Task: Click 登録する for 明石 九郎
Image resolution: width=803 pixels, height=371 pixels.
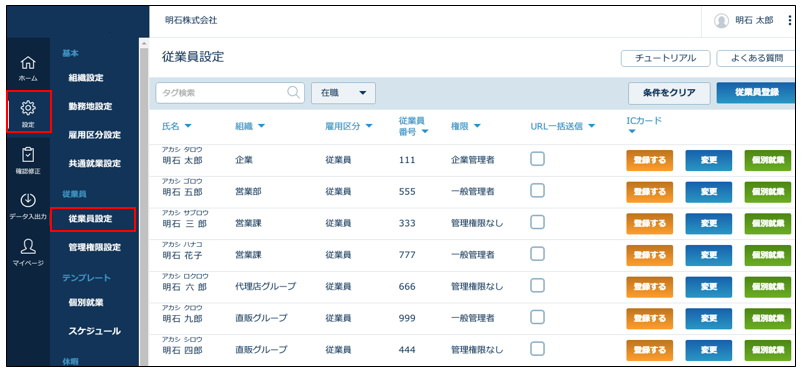Action: 649,318
